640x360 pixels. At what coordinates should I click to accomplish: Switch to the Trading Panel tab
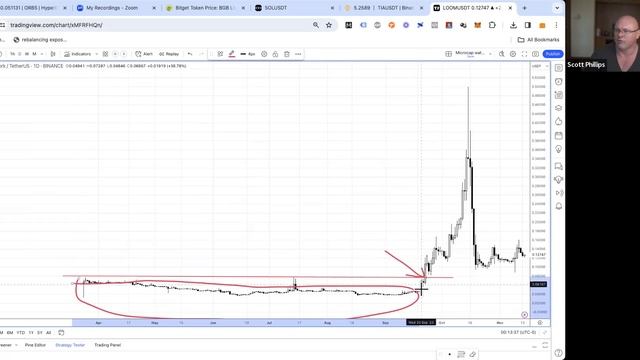pyautogui.click(x=108, y=345)
